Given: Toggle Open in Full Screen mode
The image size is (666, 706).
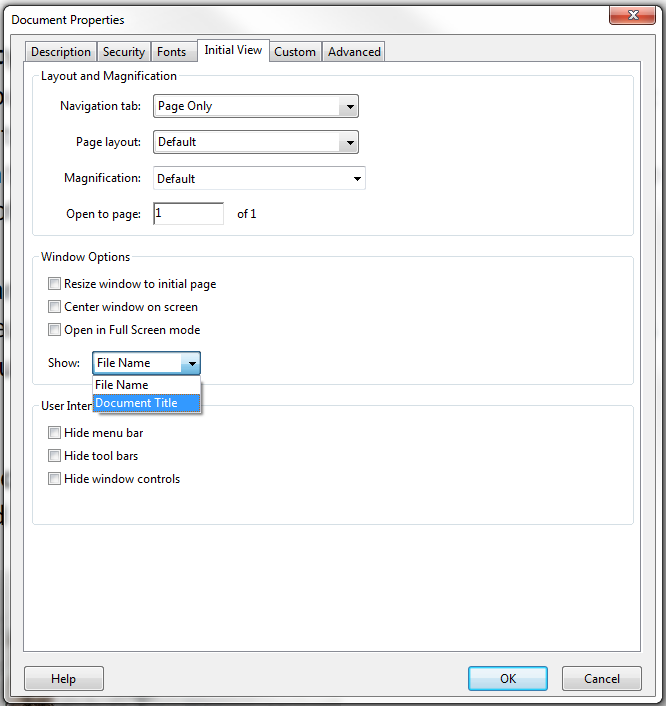Looking at the screenshot, I should tap(54, 330).
